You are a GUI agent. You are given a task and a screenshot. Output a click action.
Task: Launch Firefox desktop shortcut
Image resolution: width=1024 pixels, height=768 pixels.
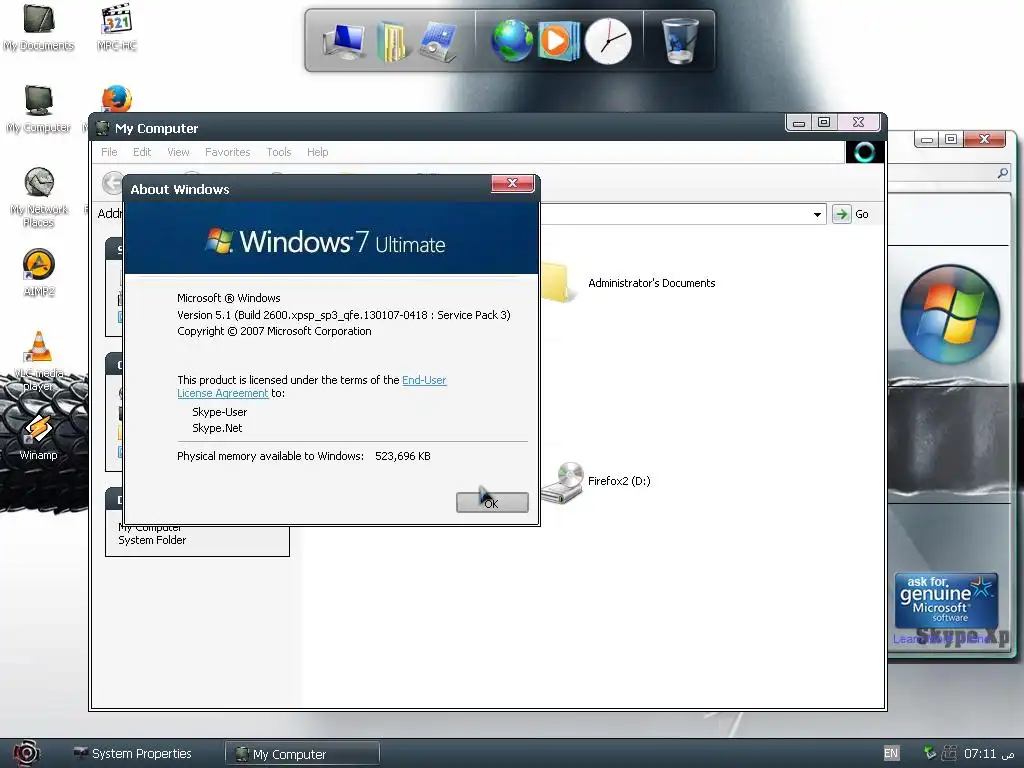(117, 99)
